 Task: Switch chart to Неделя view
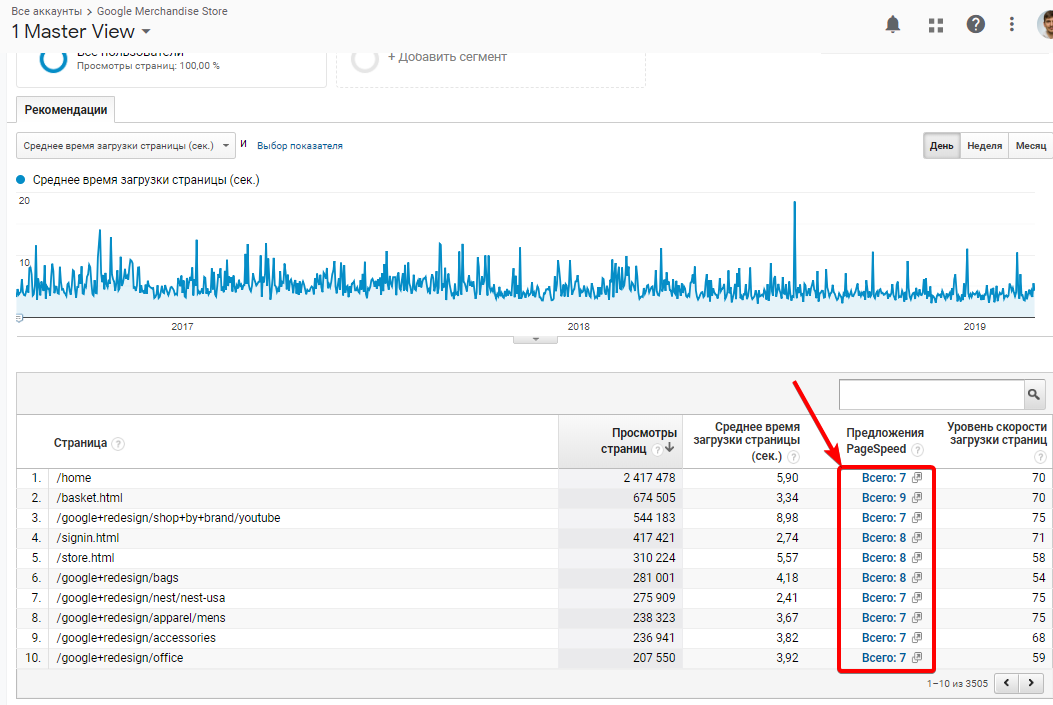point(984,146)
